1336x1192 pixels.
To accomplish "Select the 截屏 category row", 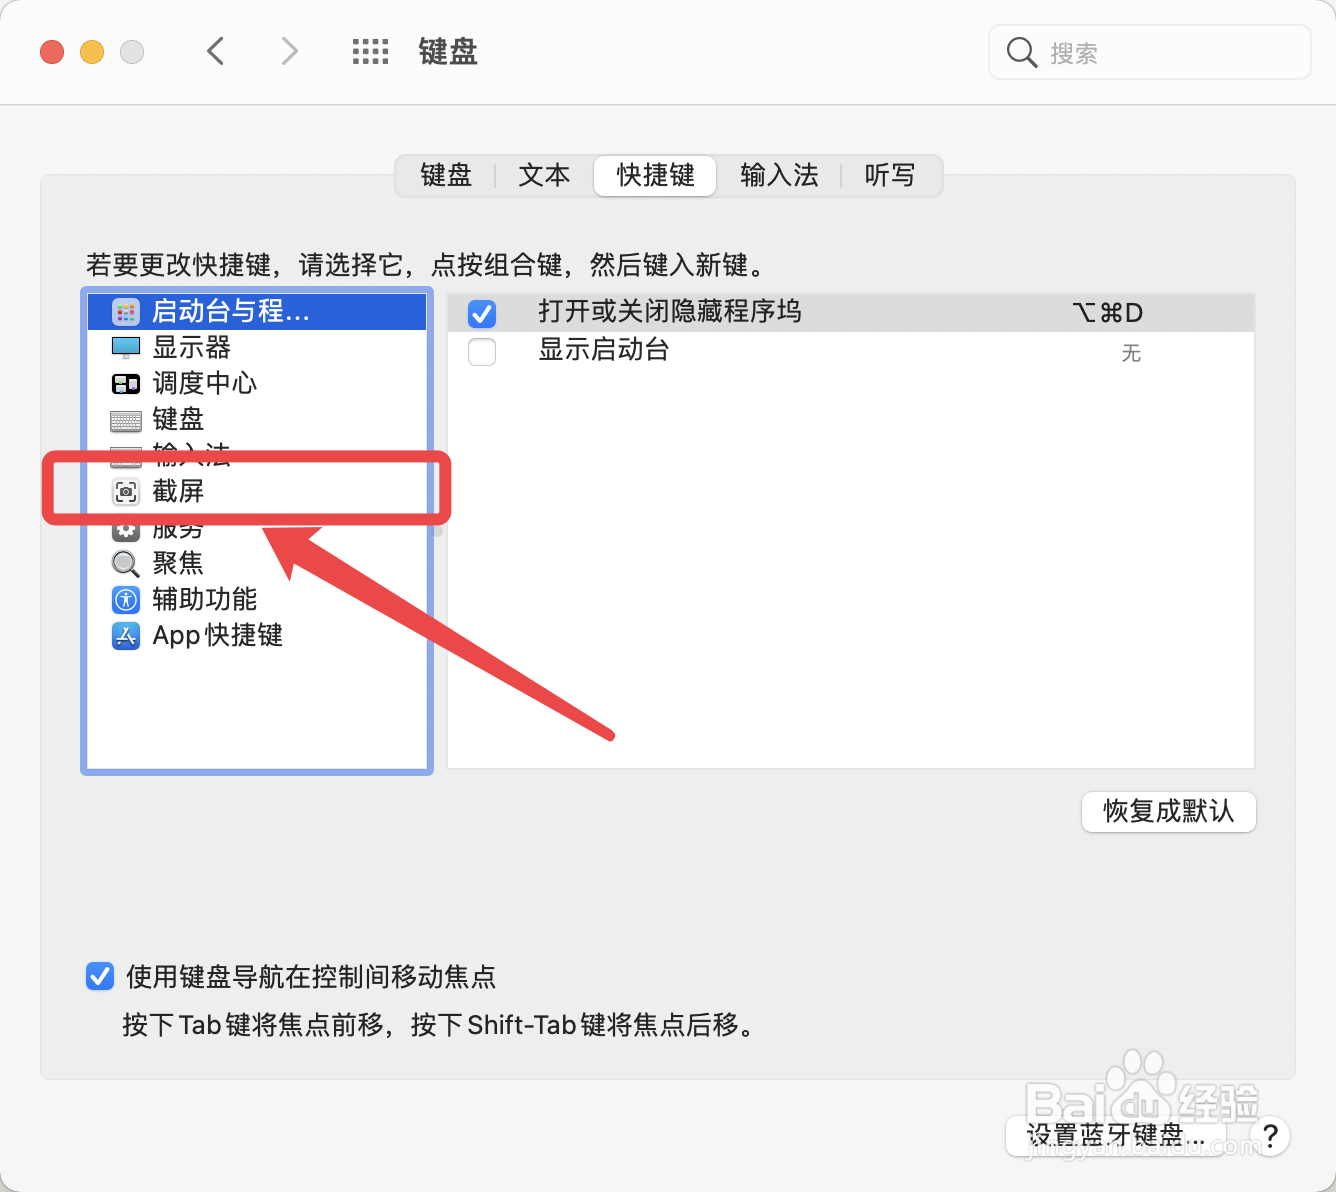I will tap(257, 492).
